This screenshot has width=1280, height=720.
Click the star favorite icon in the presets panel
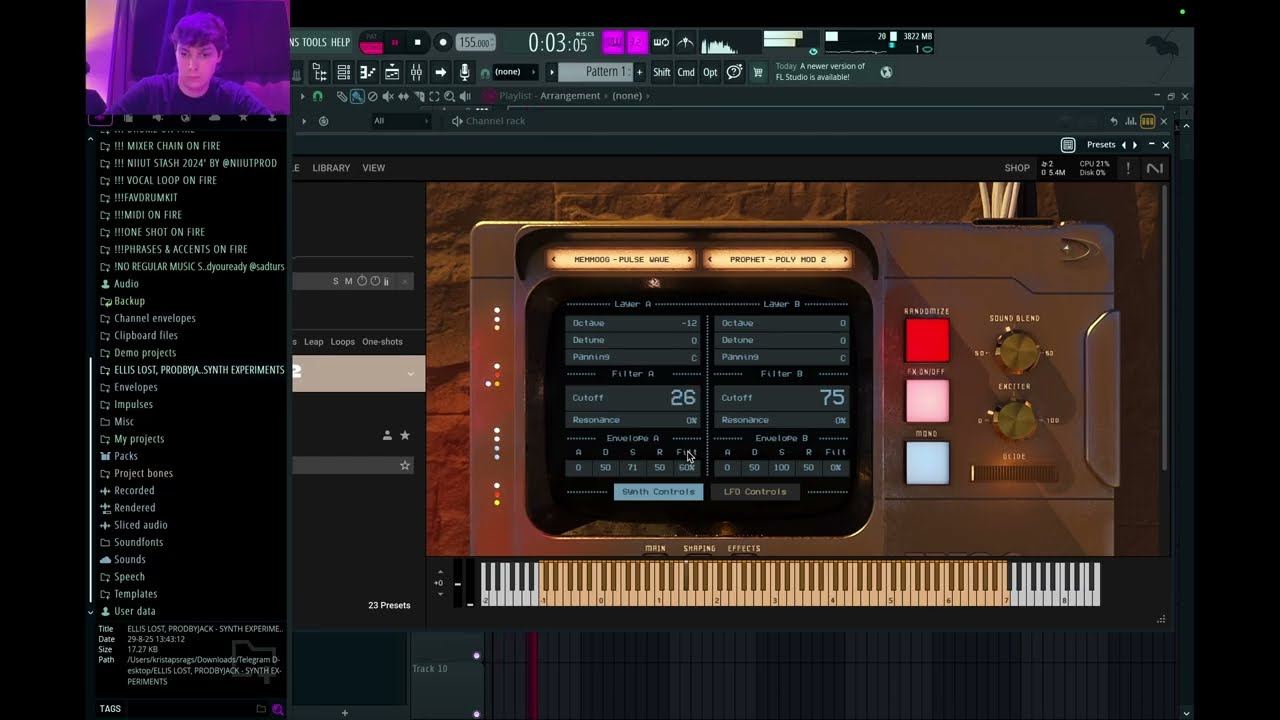pyautogui.click(x=405, y=435)
